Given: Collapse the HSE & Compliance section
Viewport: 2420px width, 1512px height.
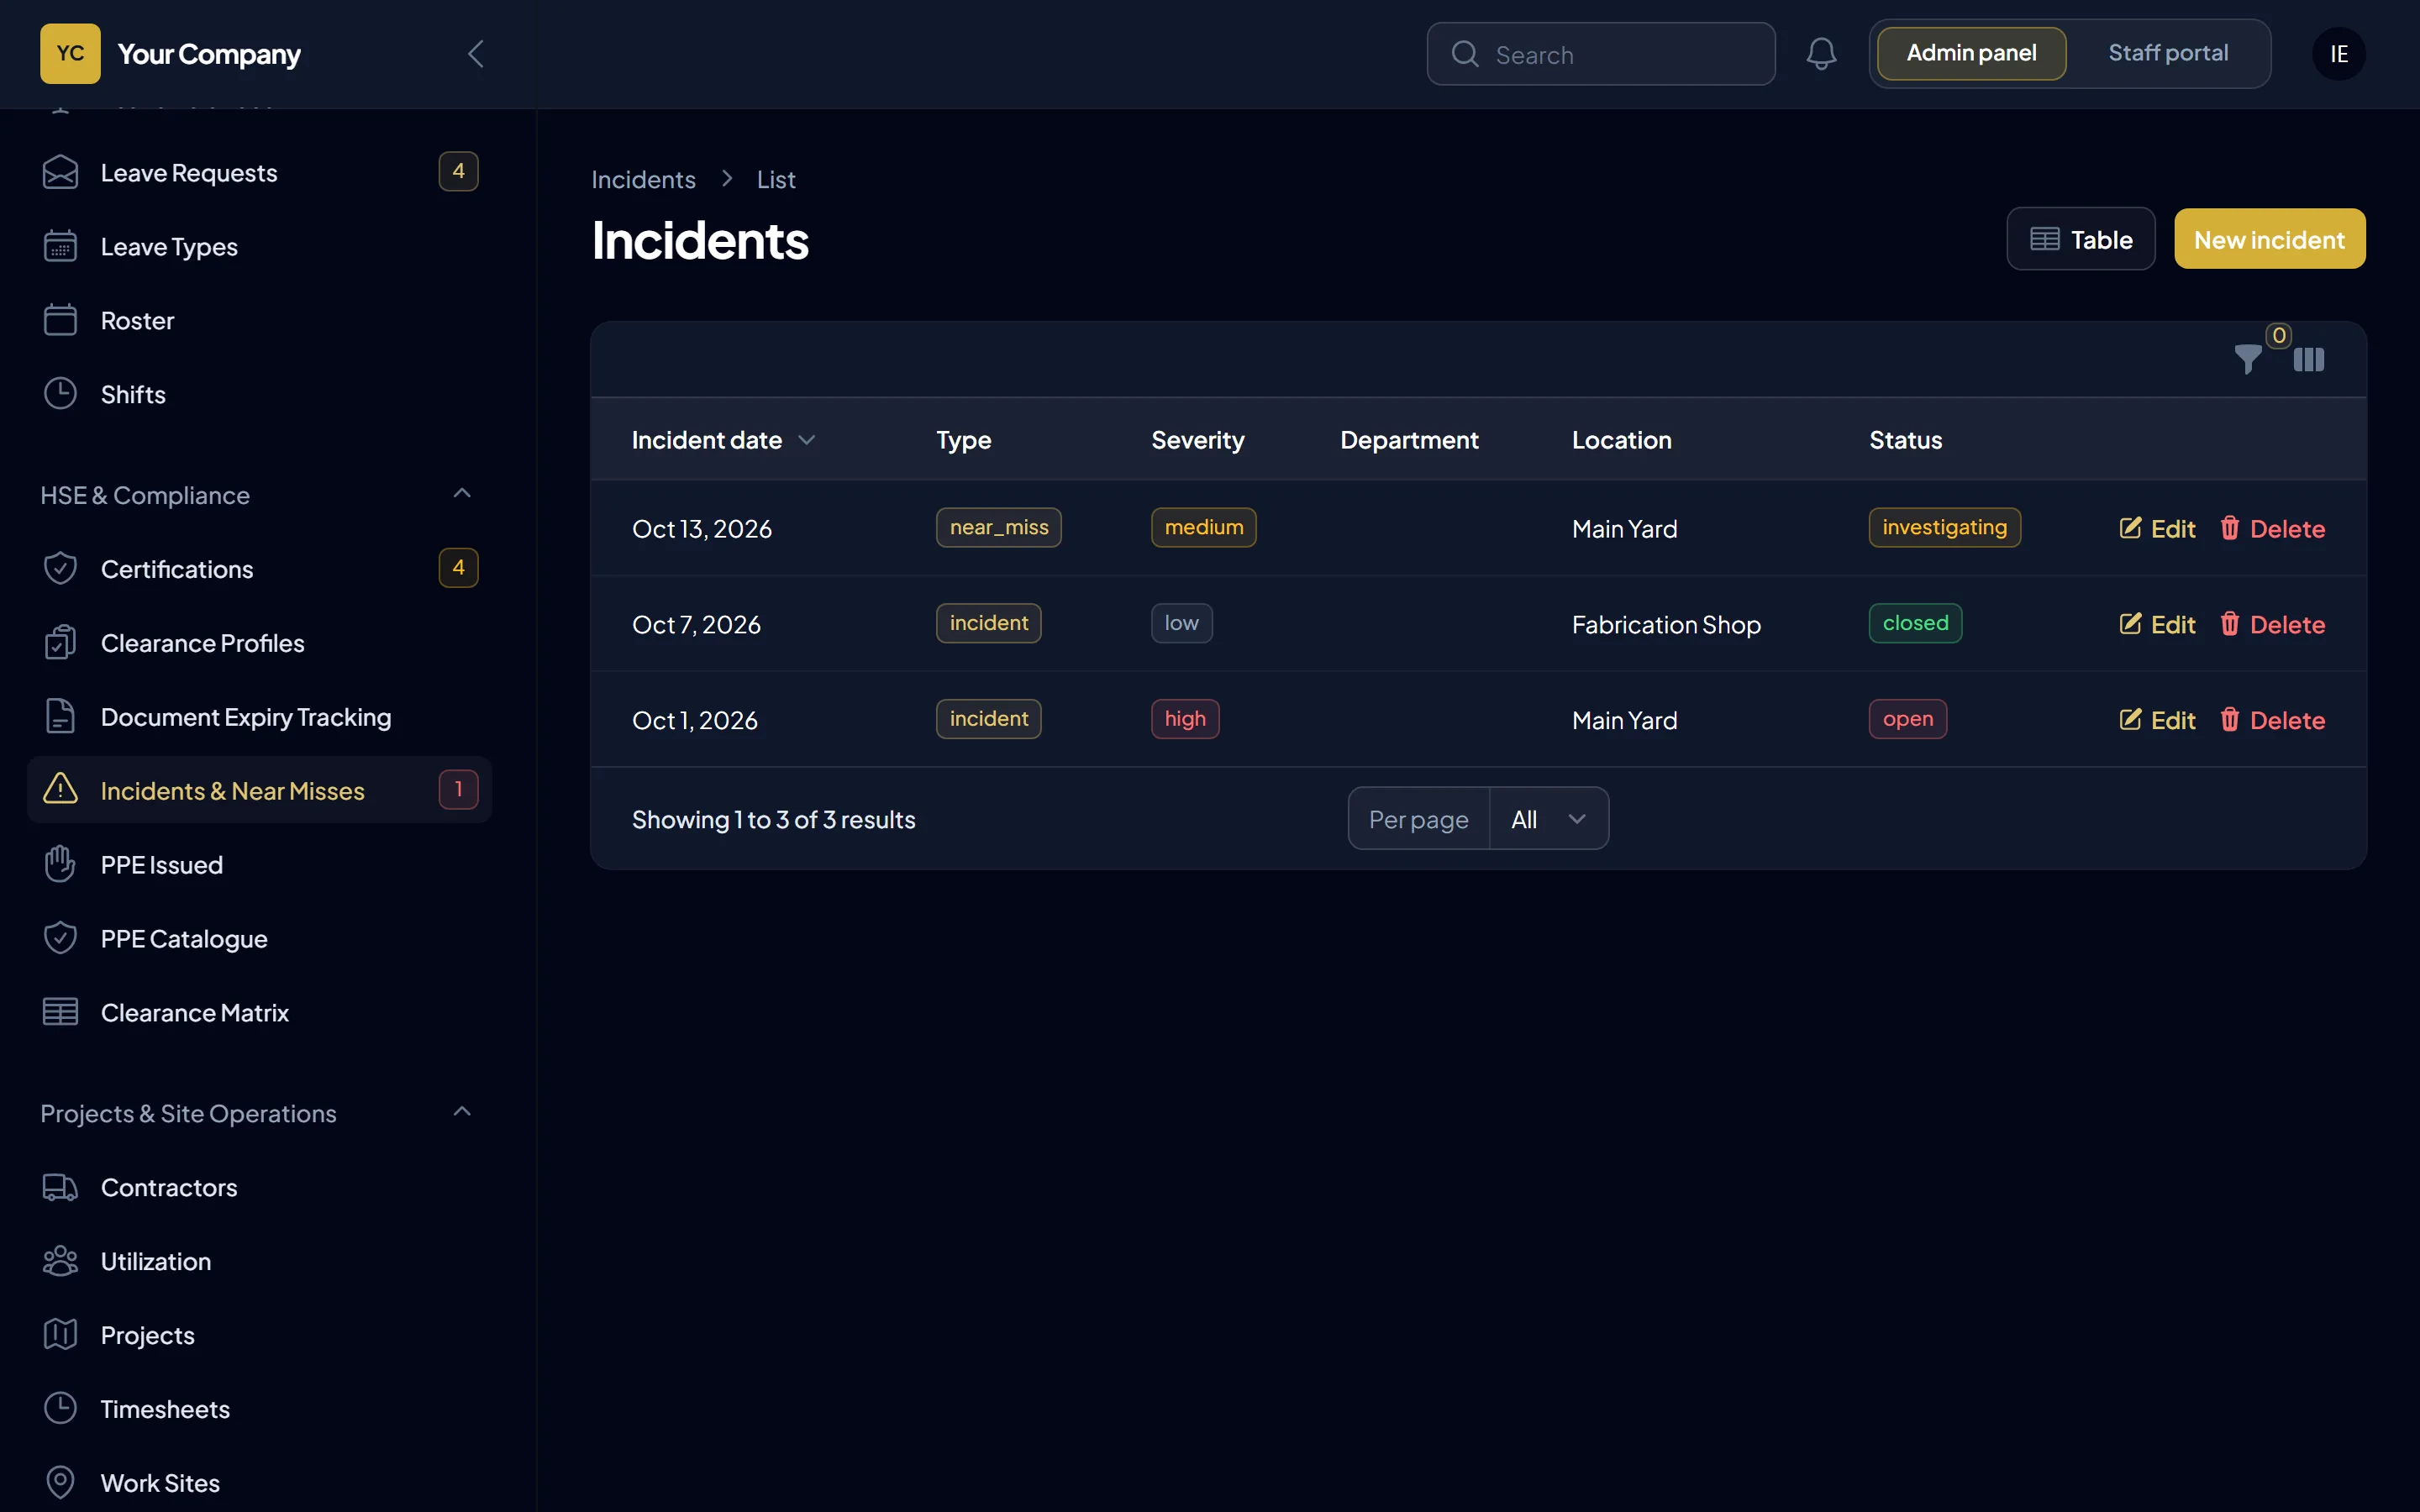Looking at the screenshot, I should point(462,494).
